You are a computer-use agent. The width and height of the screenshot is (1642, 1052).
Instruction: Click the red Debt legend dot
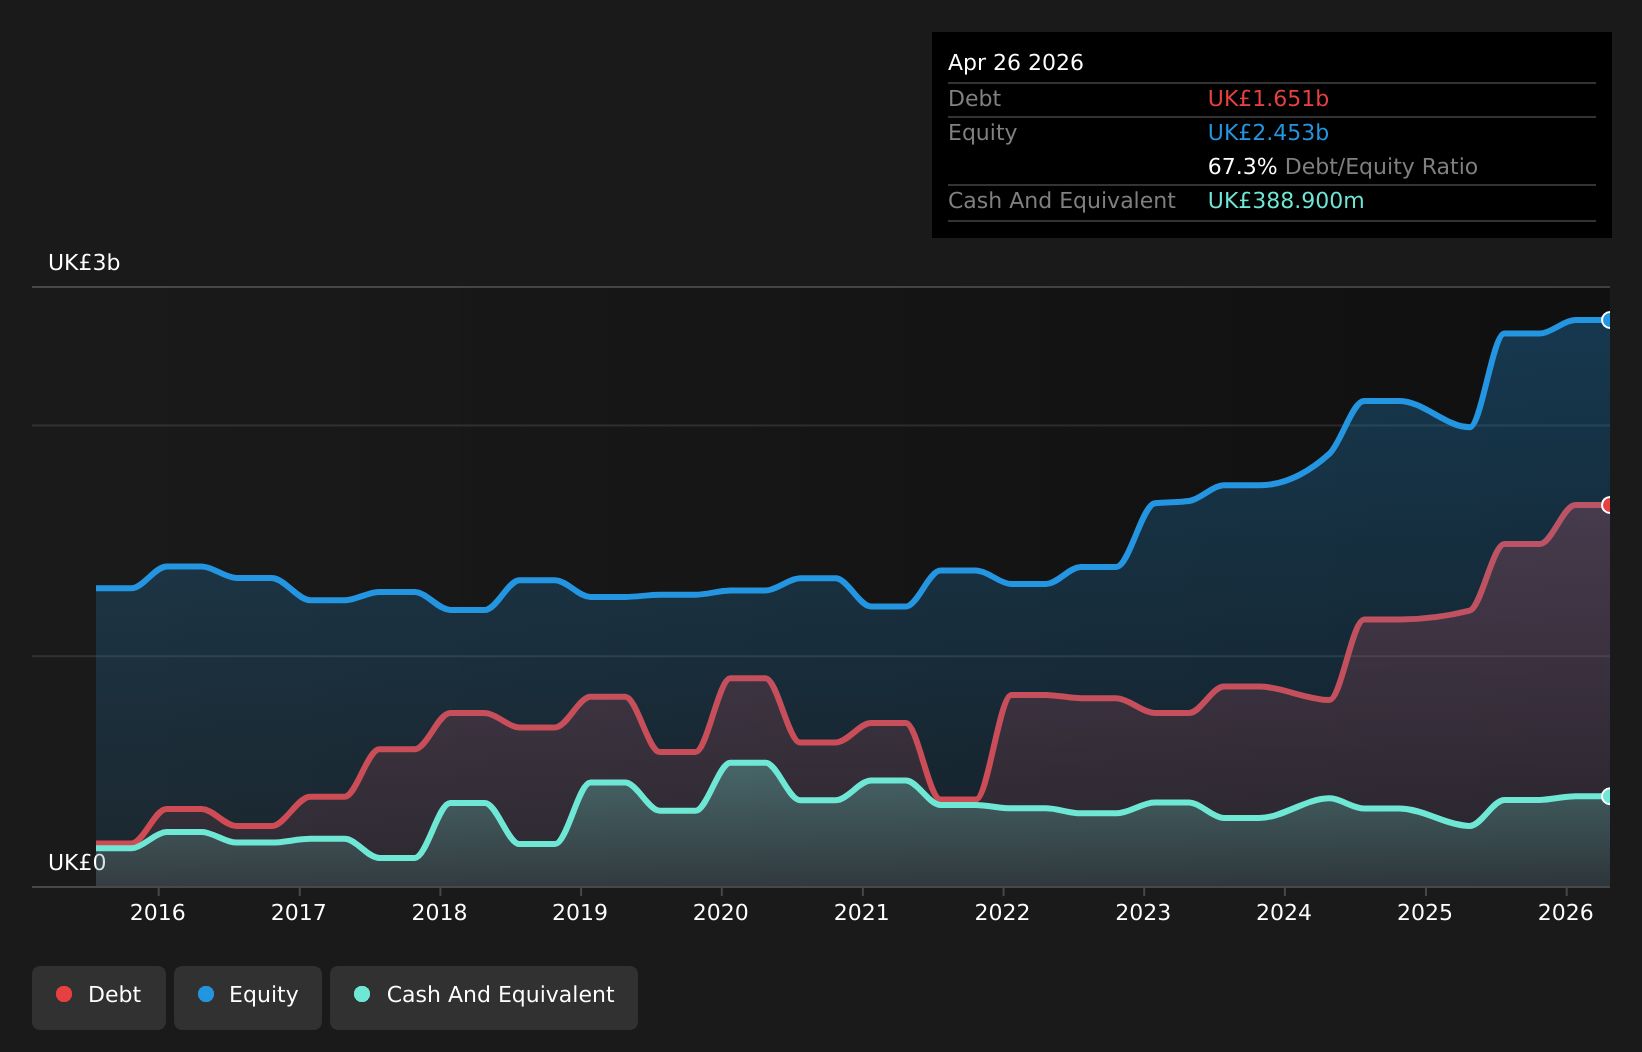[64, 994]
